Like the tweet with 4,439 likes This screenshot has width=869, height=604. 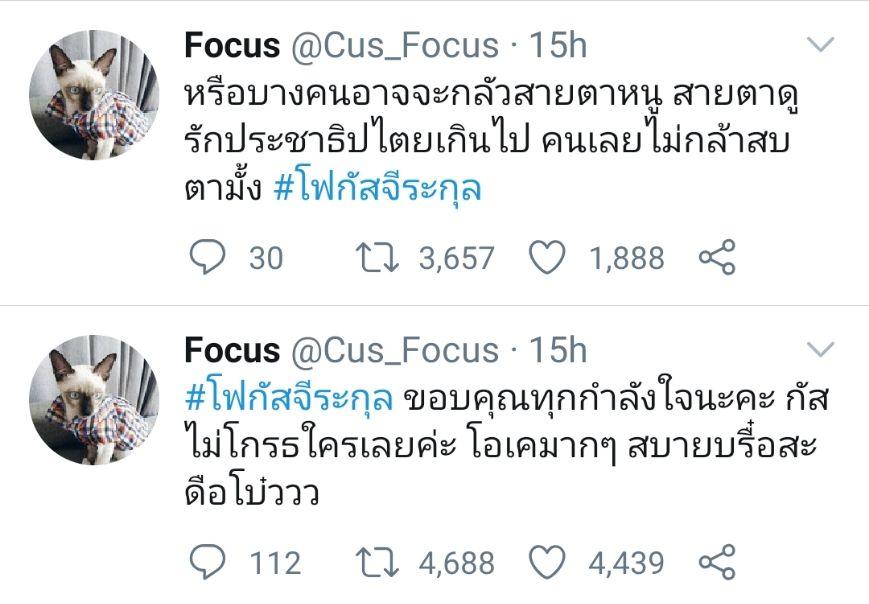click(x=546, y=562)
